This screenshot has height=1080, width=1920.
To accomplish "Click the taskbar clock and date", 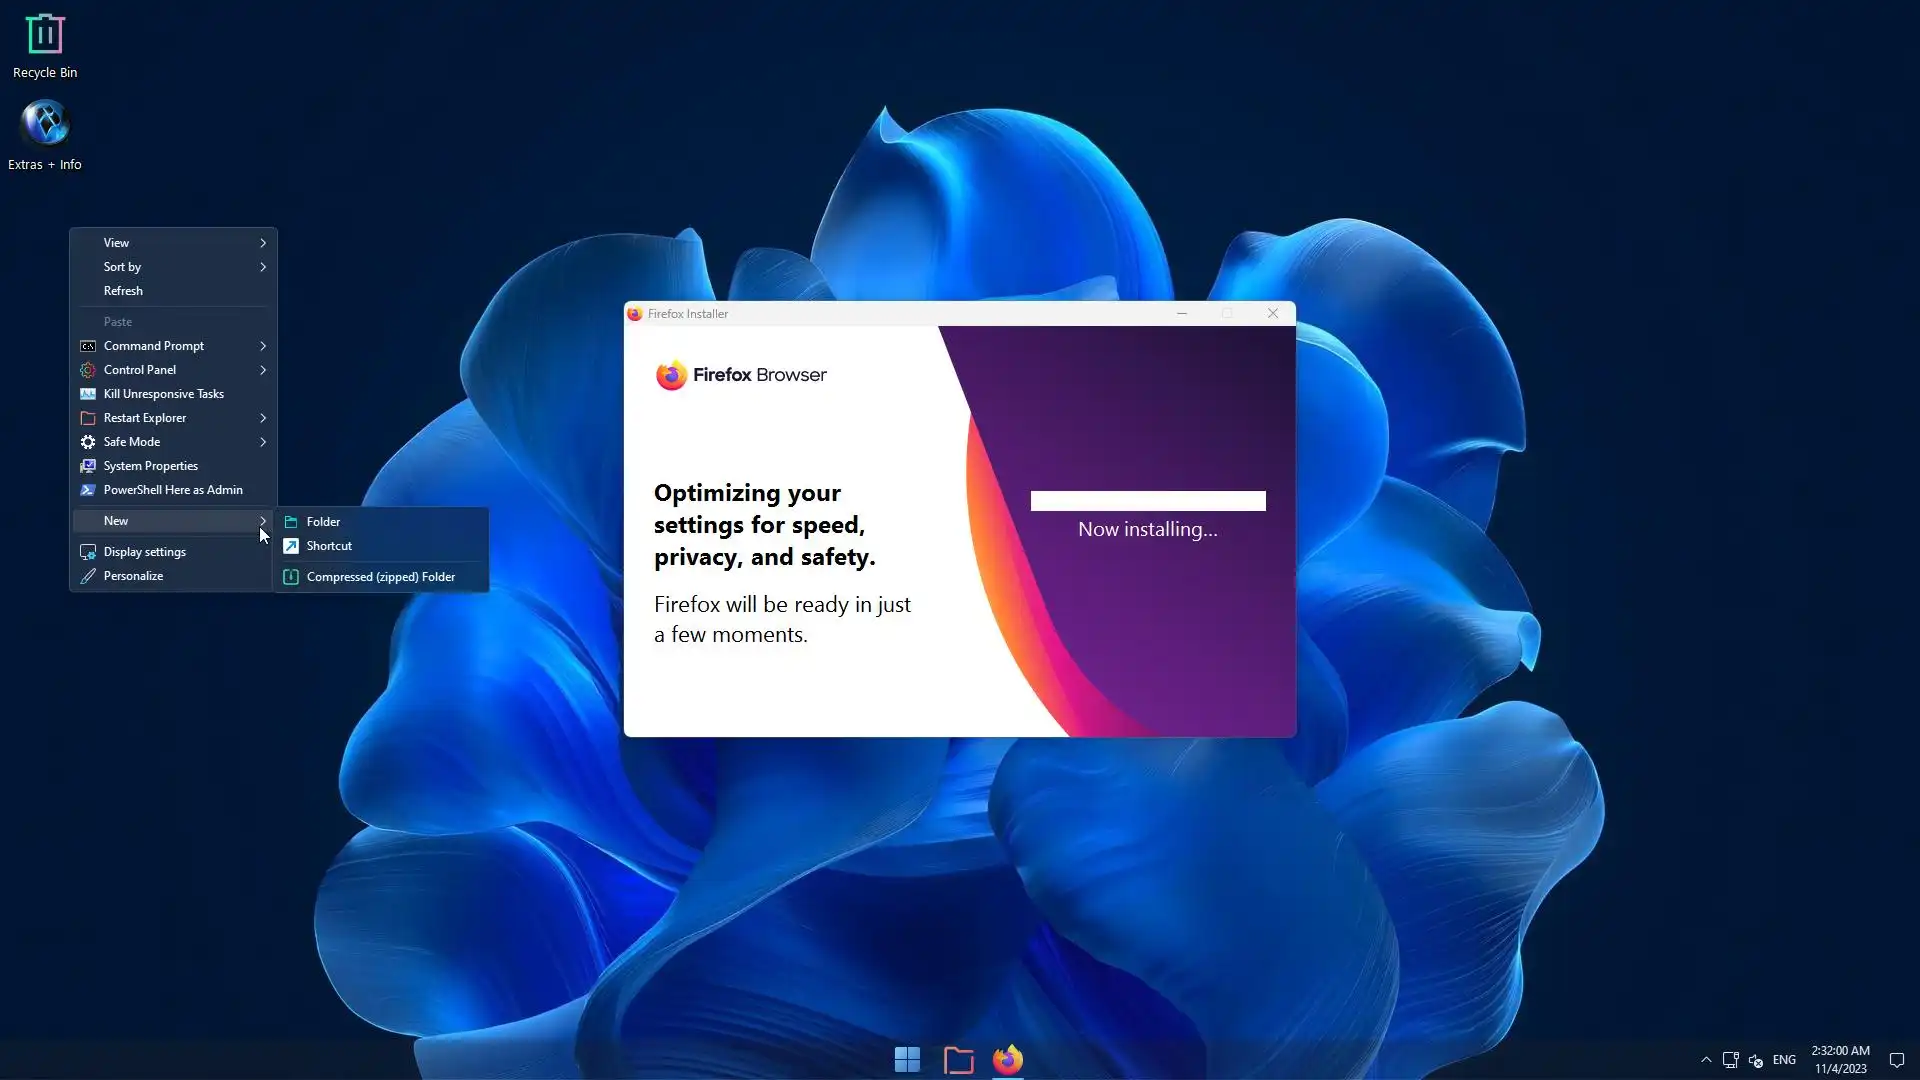I will (x=1840, y=1060).
